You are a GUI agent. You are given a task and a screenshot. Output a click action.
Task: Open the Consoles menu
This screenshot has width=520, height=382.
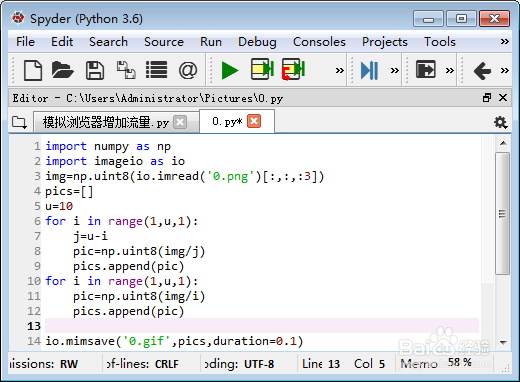319,42
